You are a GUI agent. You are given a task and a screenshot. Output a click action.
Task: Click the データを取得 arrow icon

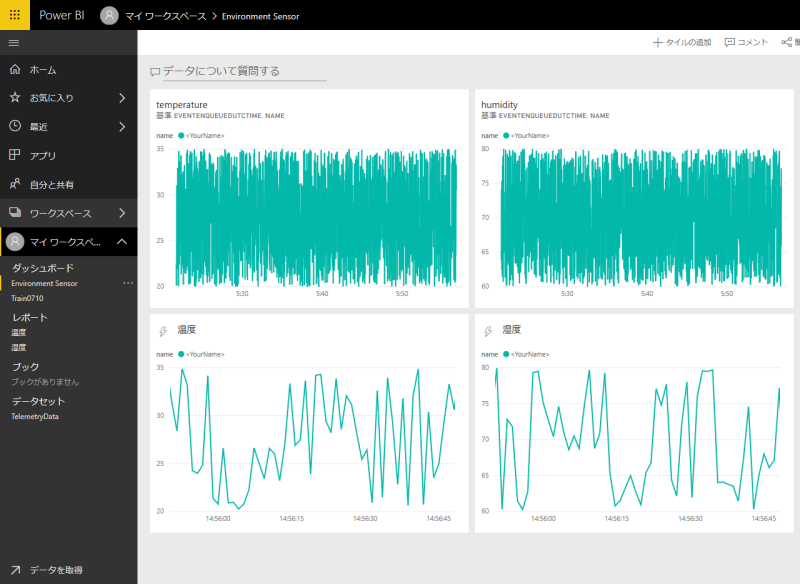(15, 569)
